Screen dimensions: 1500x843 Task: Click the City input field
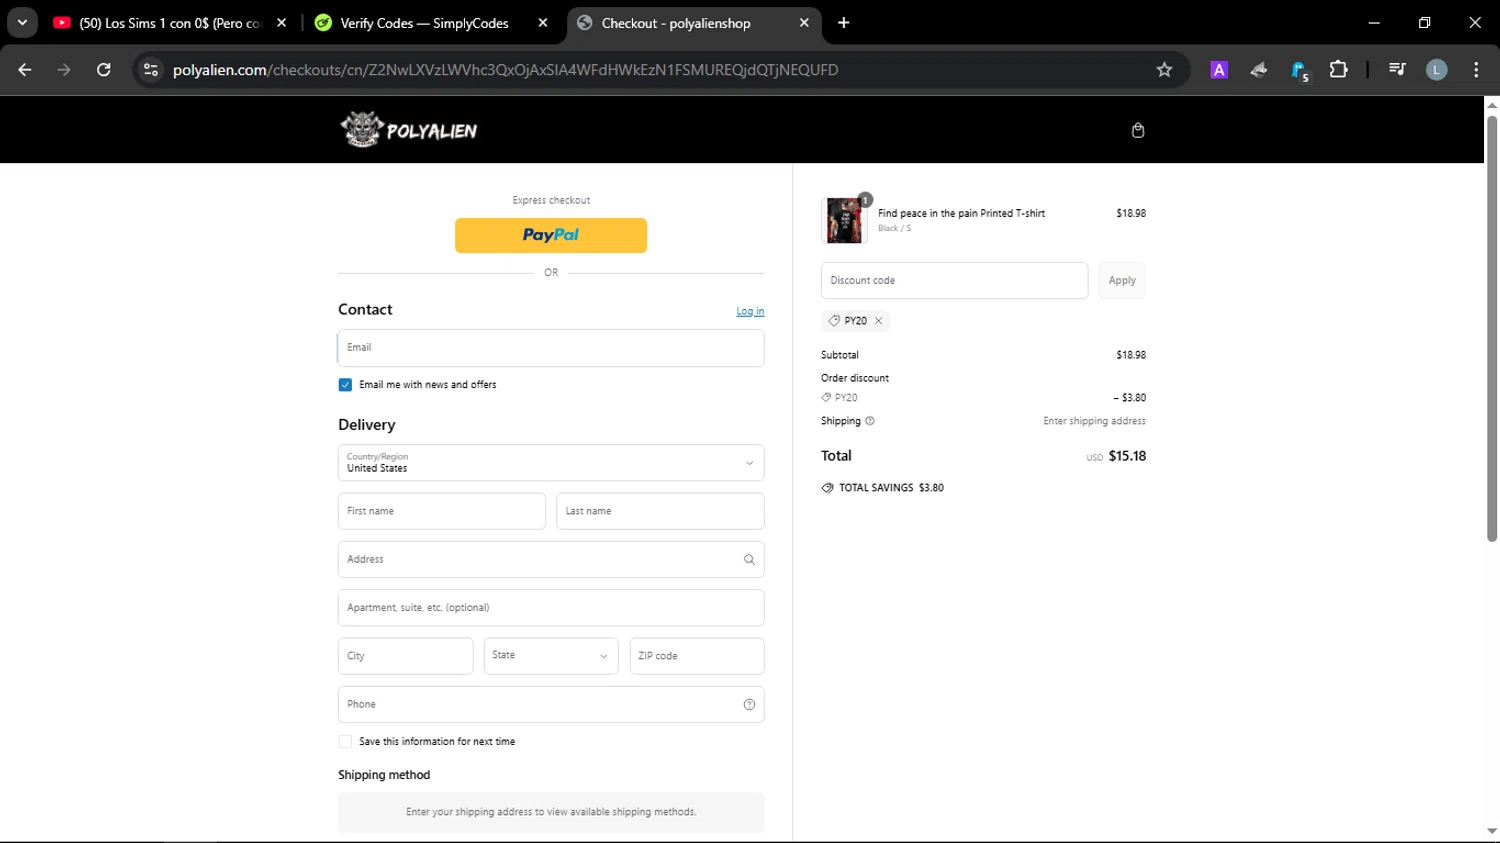click(x=405, y=656)
